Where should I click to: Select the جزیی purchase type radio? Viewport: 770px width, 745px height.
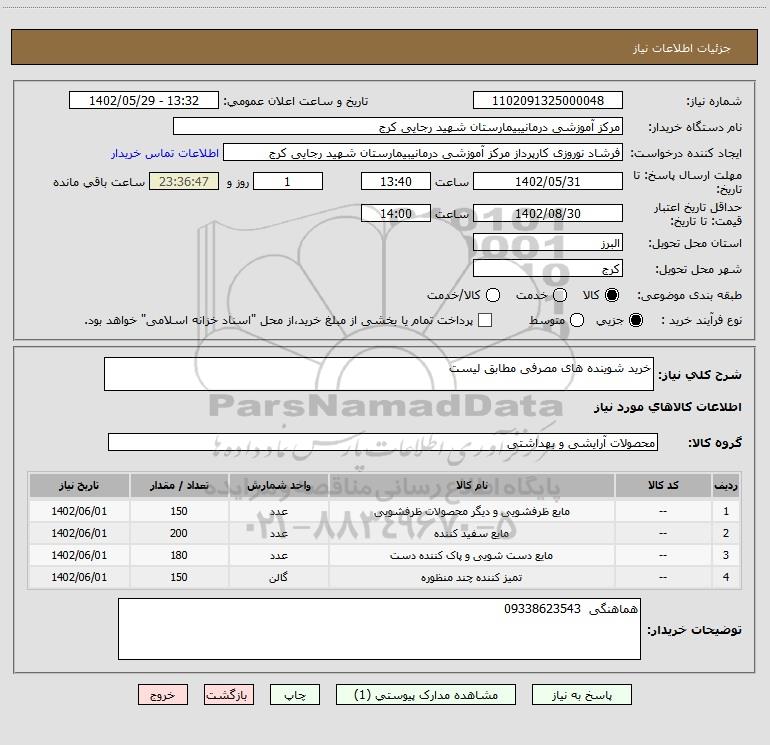click(x=635, y=320)
